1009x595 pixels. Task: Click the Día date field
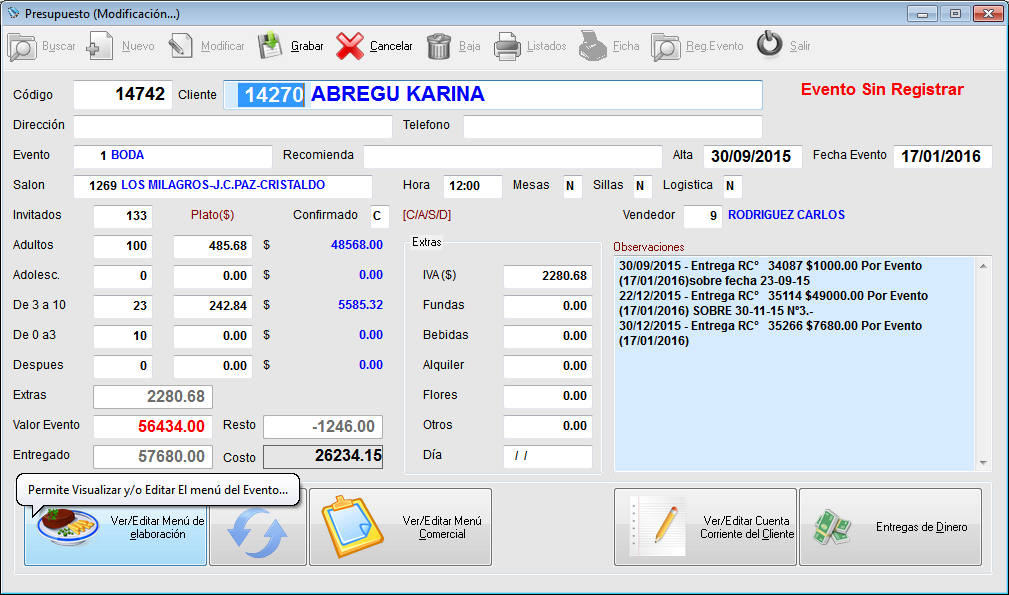pyautogui.click(x=548, y=456)
